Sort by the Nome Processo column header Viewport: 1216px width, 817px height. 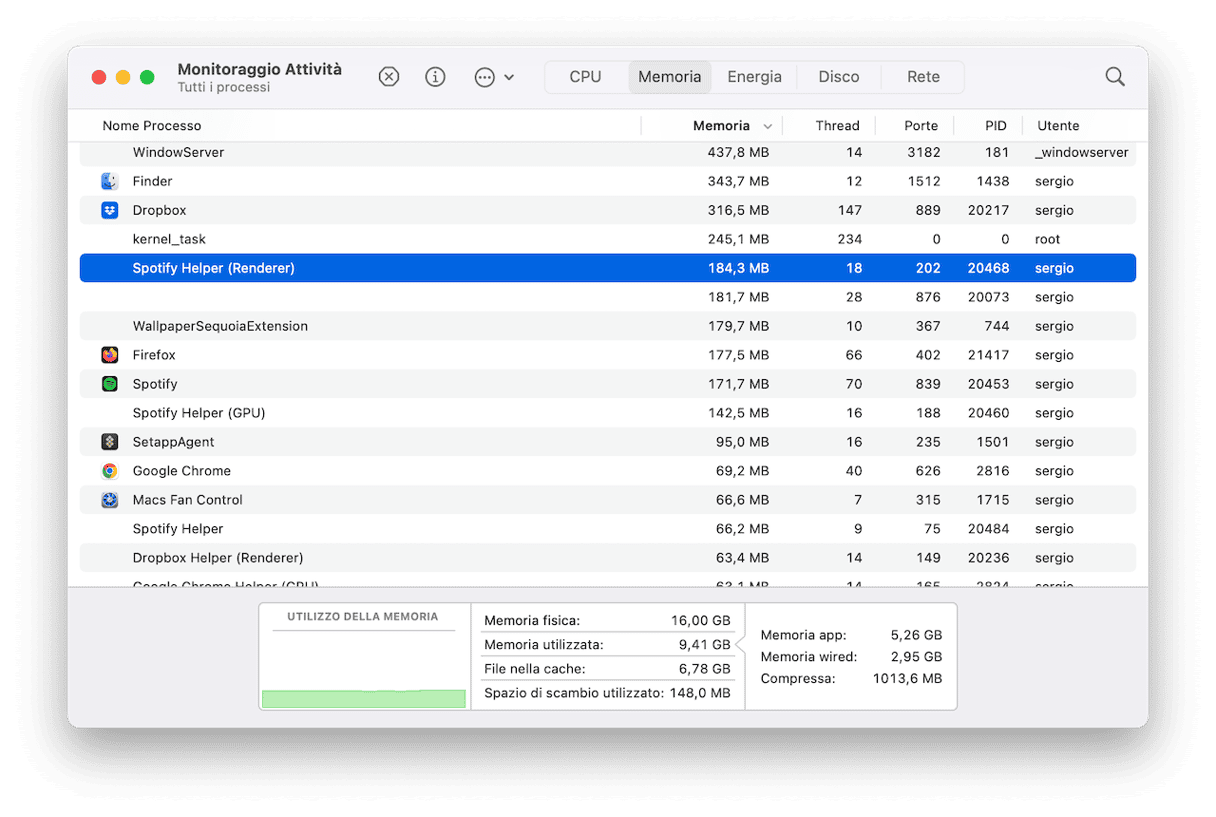click(152, 126)
